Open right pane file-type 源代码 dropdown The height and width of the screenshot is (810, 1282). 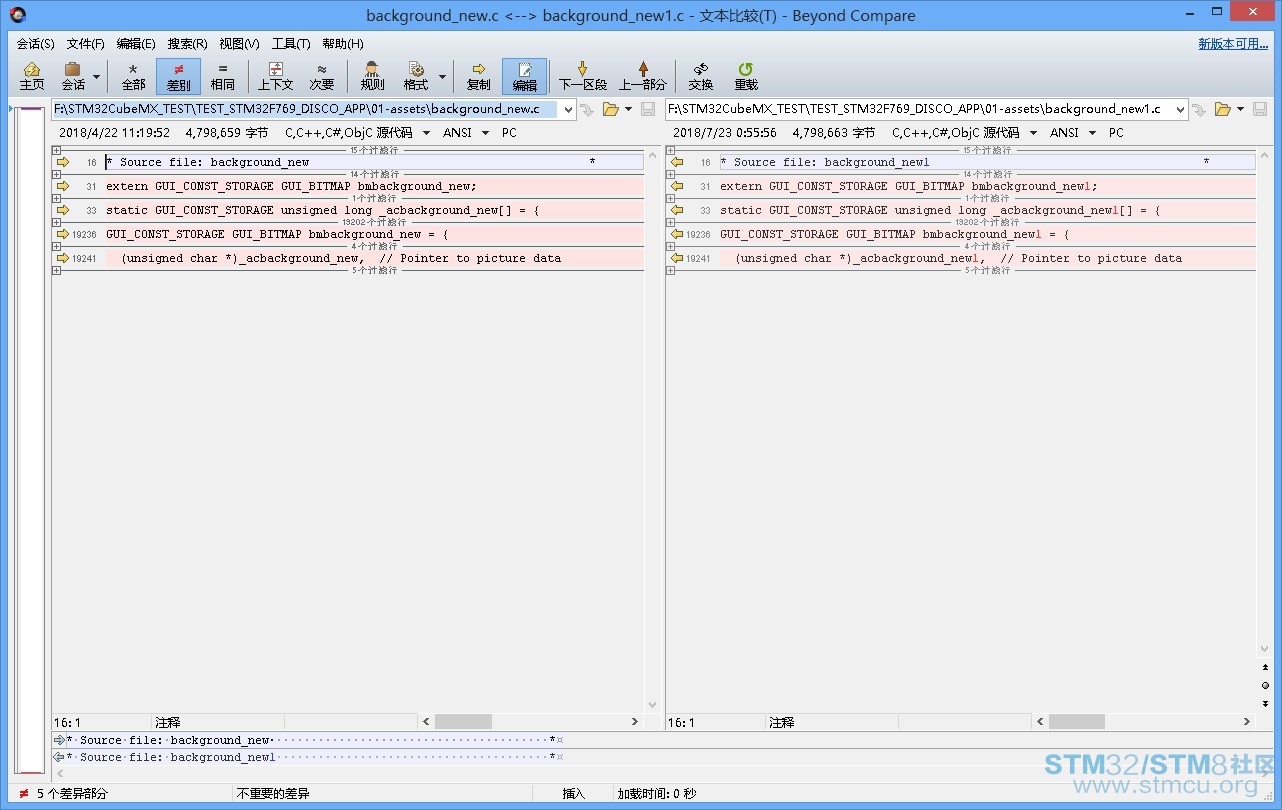coord(965,133)
